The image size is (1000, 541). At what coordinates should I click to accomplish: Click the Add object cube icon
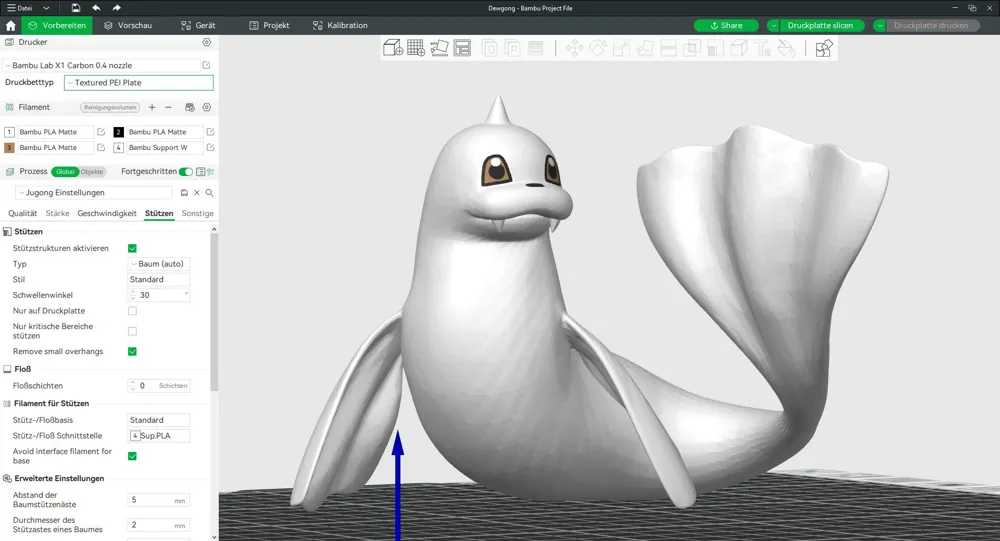click(x=393, y=48)
